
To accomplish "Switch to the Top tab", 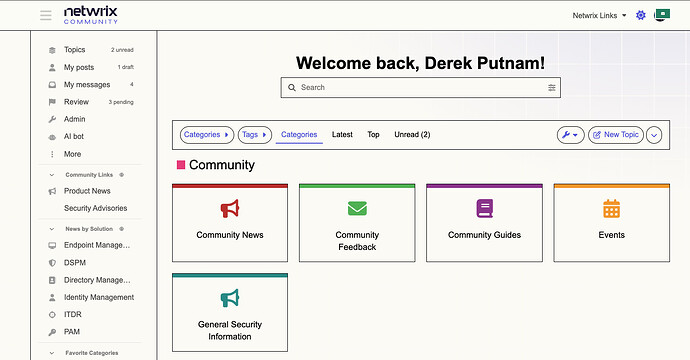I will coord(373,135).
